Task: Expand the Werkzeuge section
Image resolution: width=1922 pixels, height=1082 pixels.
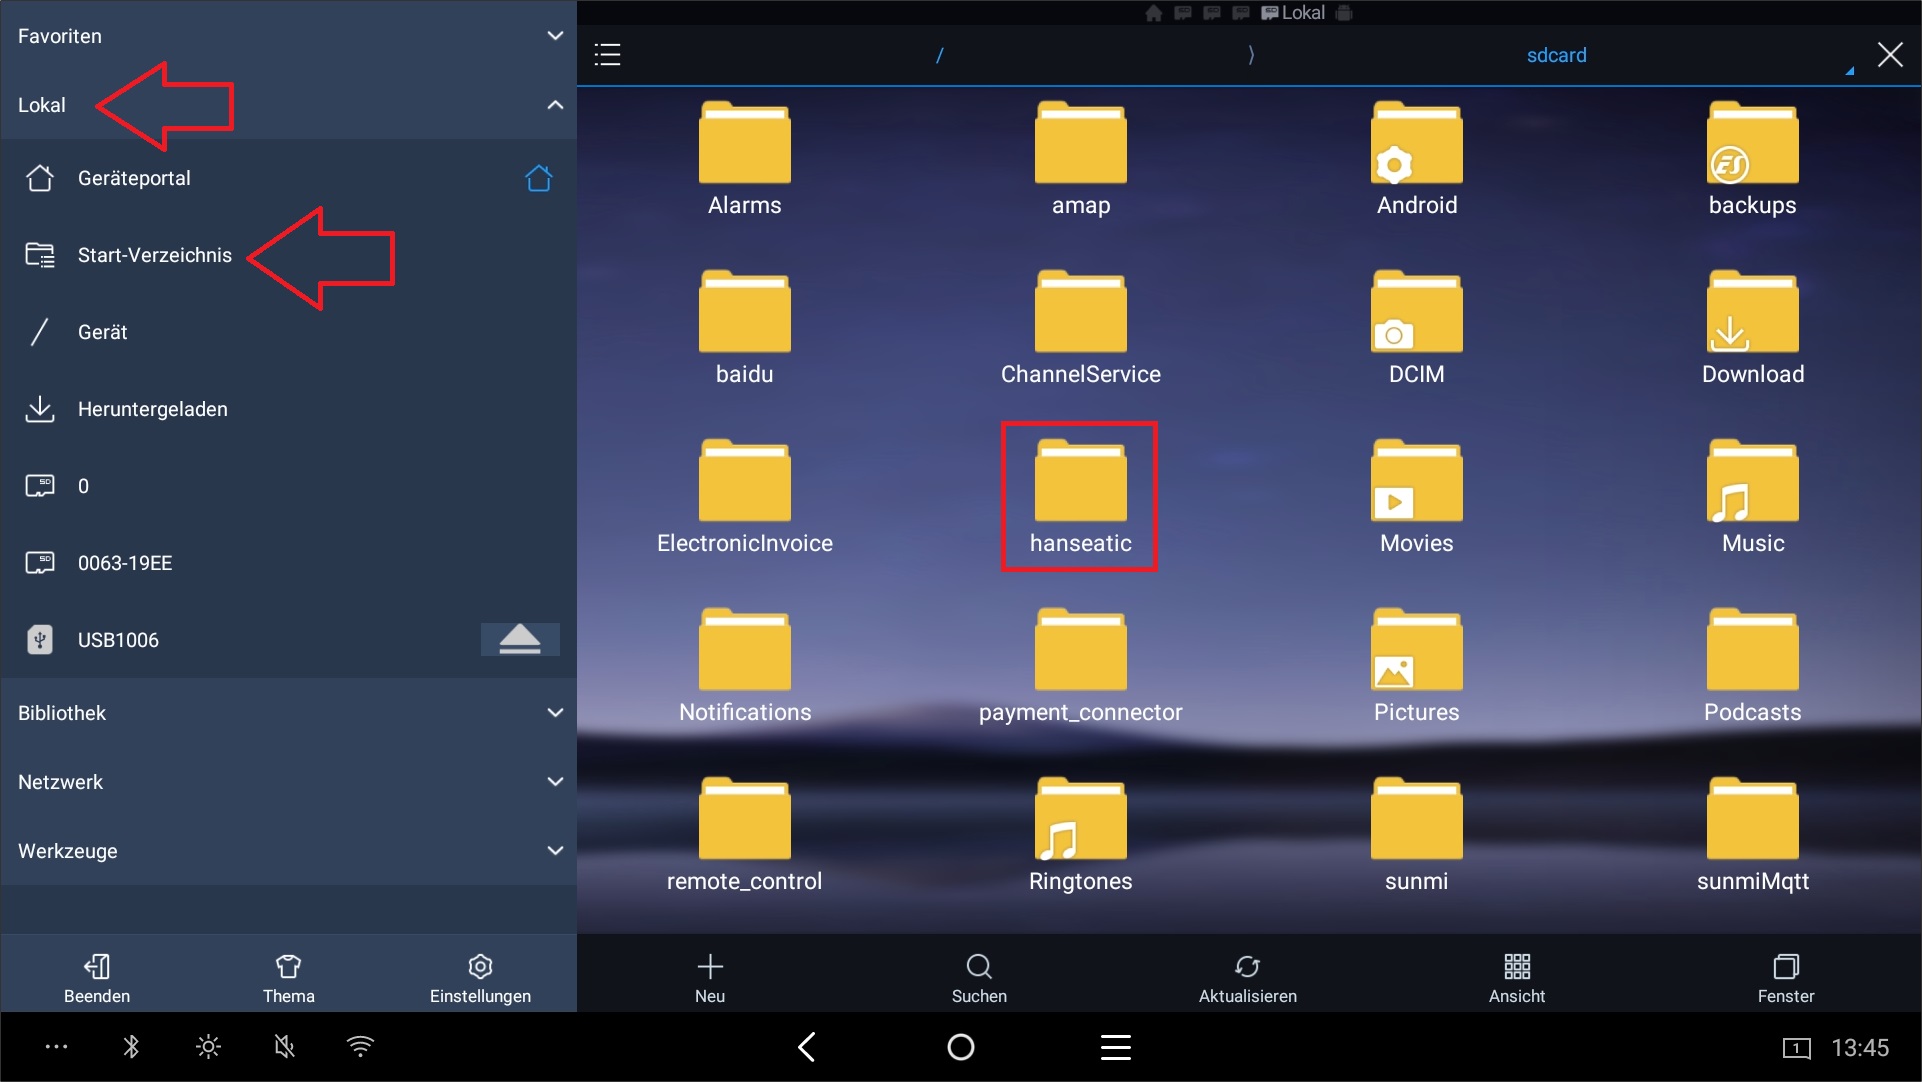Action: 555,851
